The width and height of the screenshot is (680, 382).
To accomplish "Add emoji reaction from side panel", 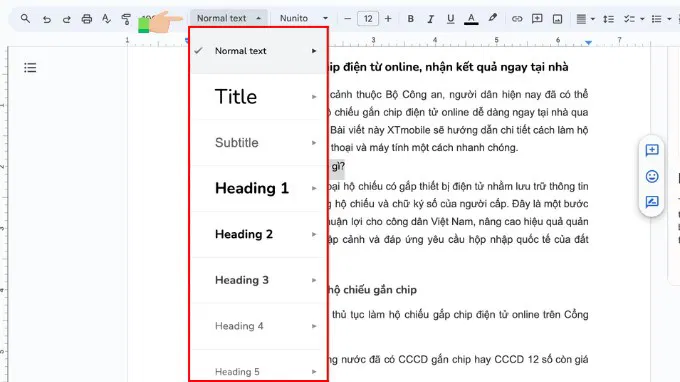I will coord(652,176).
